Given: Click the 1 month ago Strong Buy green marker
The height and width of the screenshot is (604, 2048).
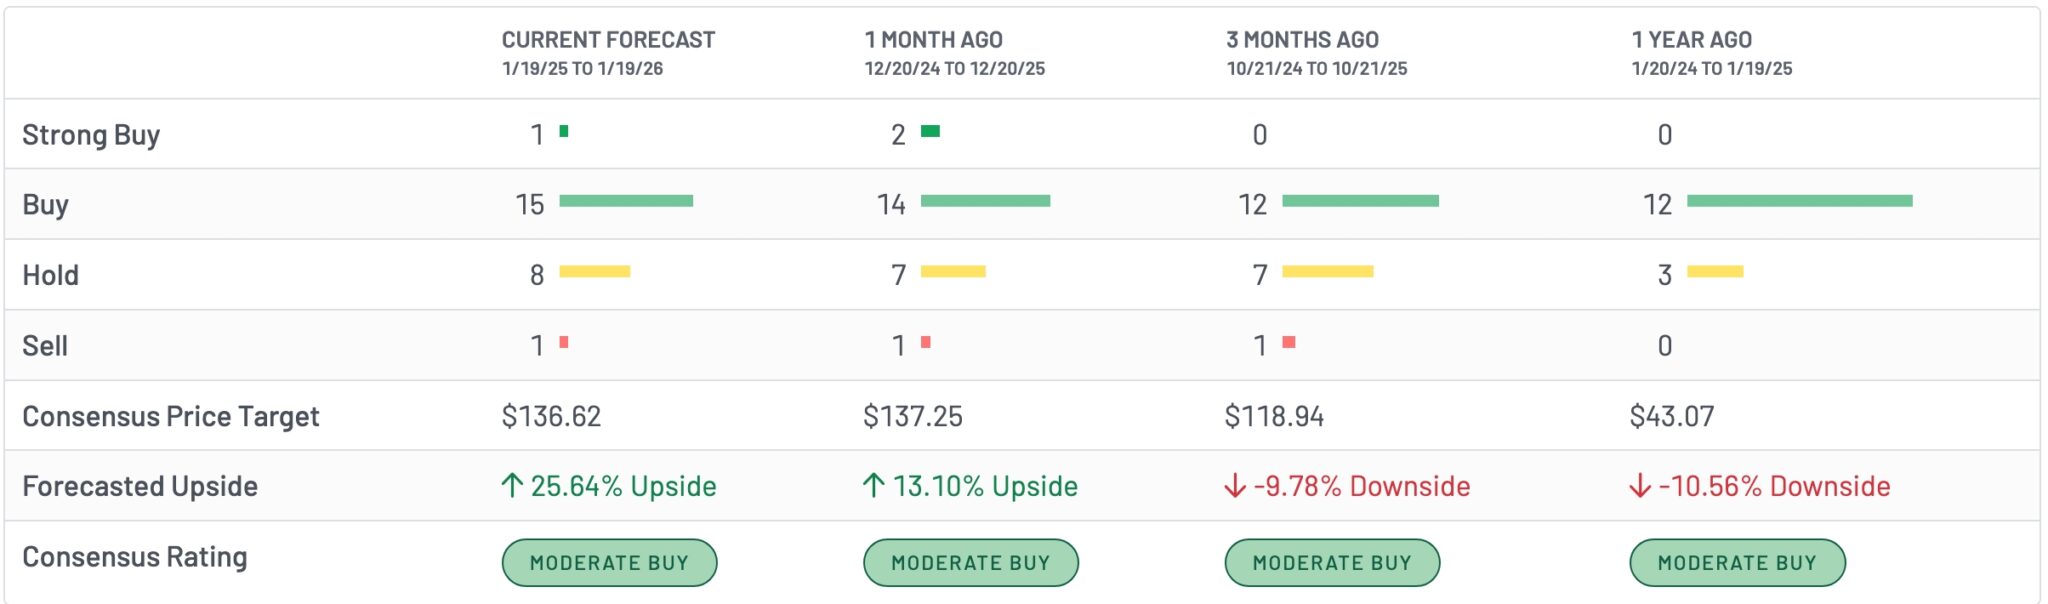Looking at the screenshot, I should pos(930,131).
